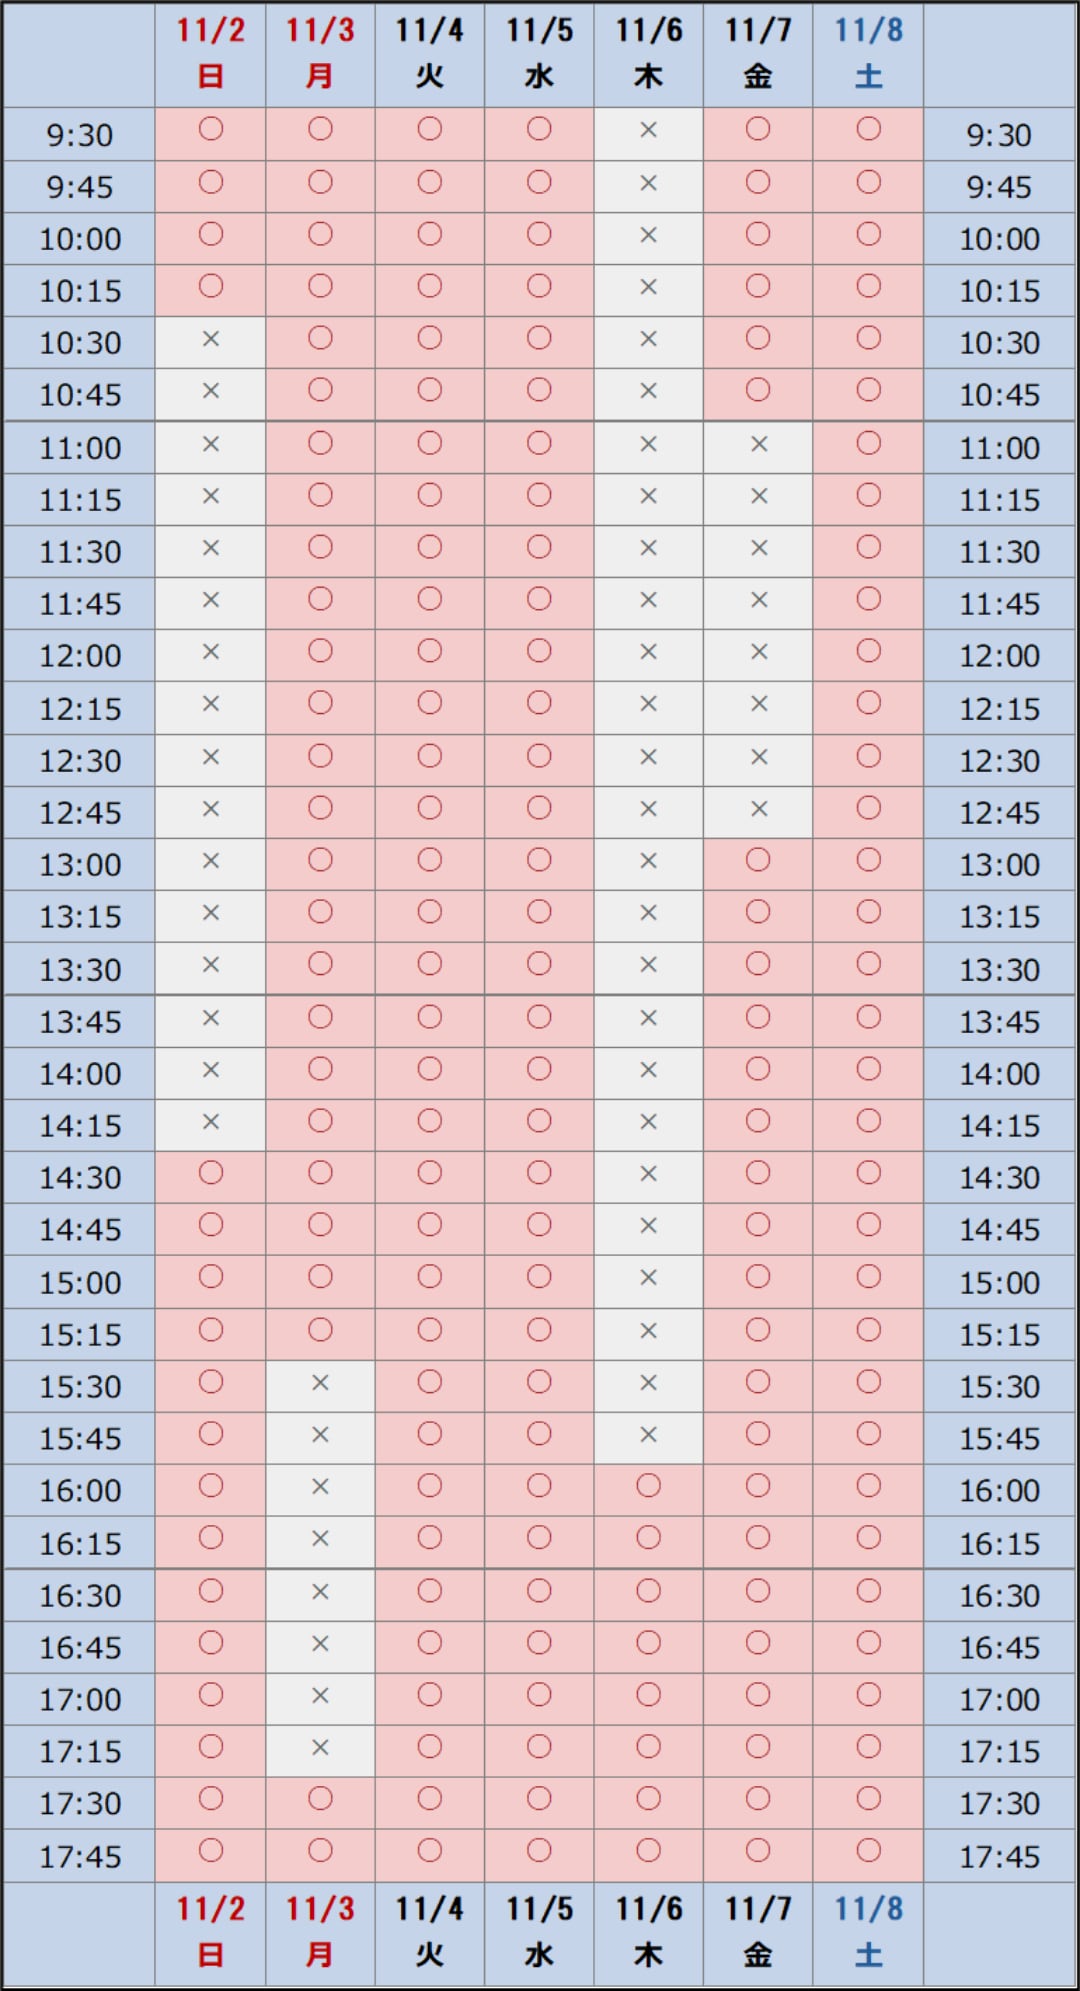Pick the 11/4 11:00 circle slot
The image size is (1080, 1991).
tap(430, 443)
